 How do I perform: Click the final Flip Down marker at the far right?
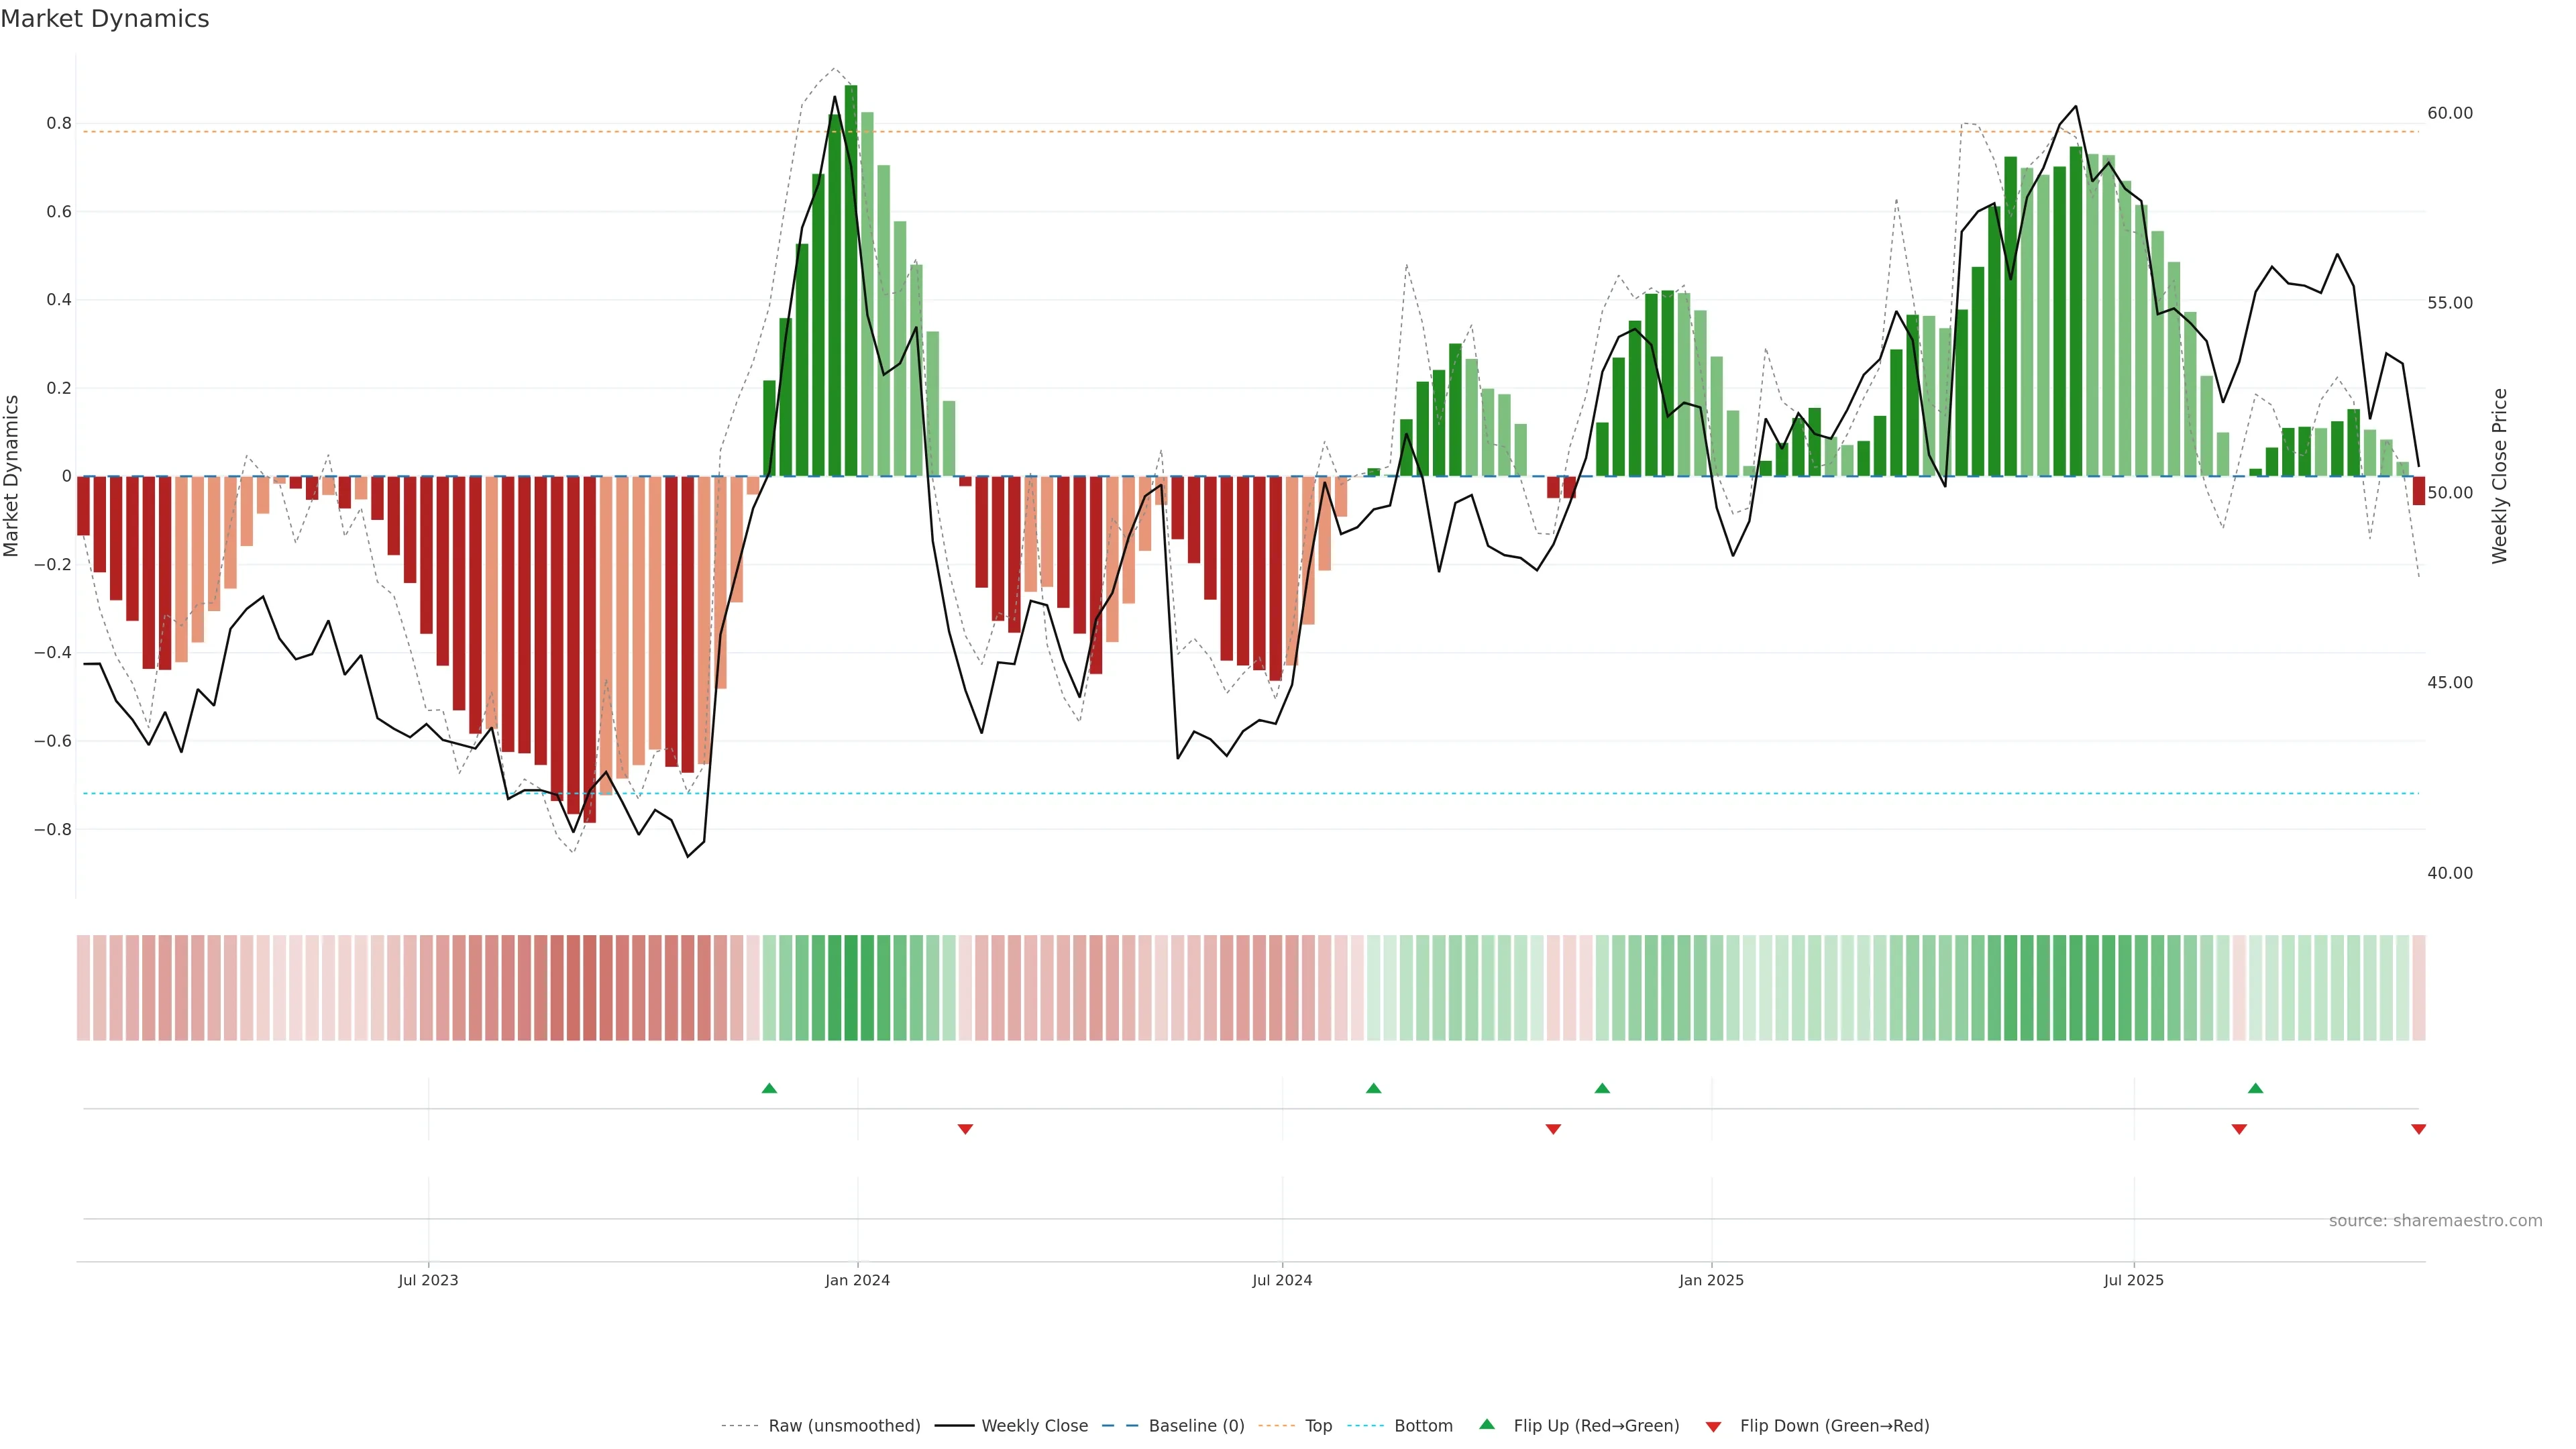pos(2418,1129)
